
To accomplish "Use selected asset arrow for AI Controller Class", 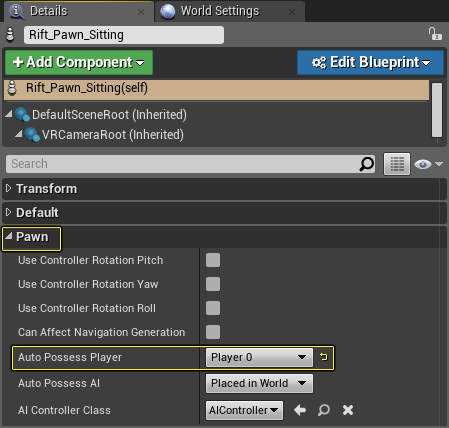I will [x=300, y=410].
